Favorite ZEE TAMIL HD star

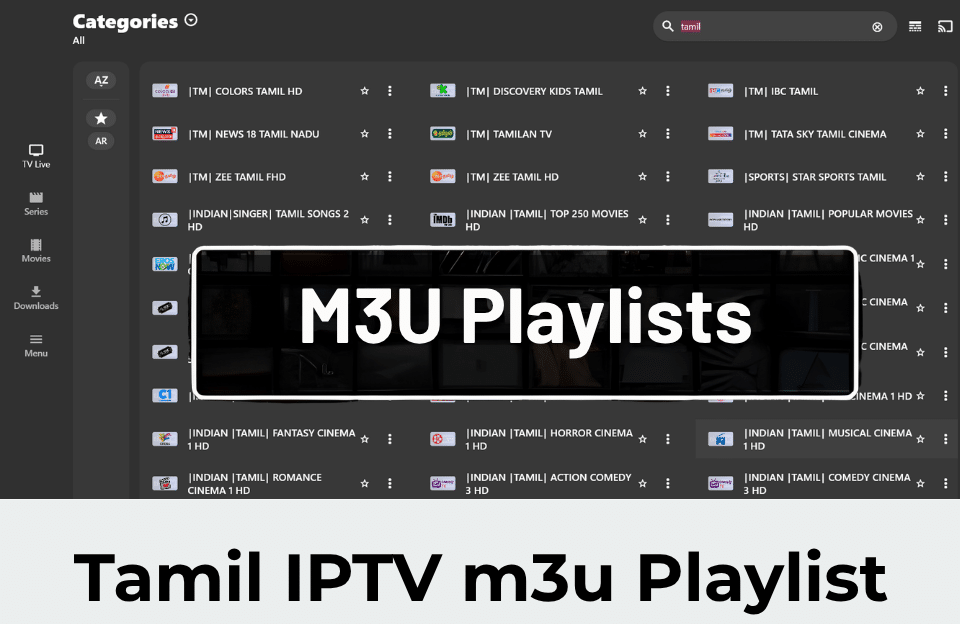click(642, 176)
